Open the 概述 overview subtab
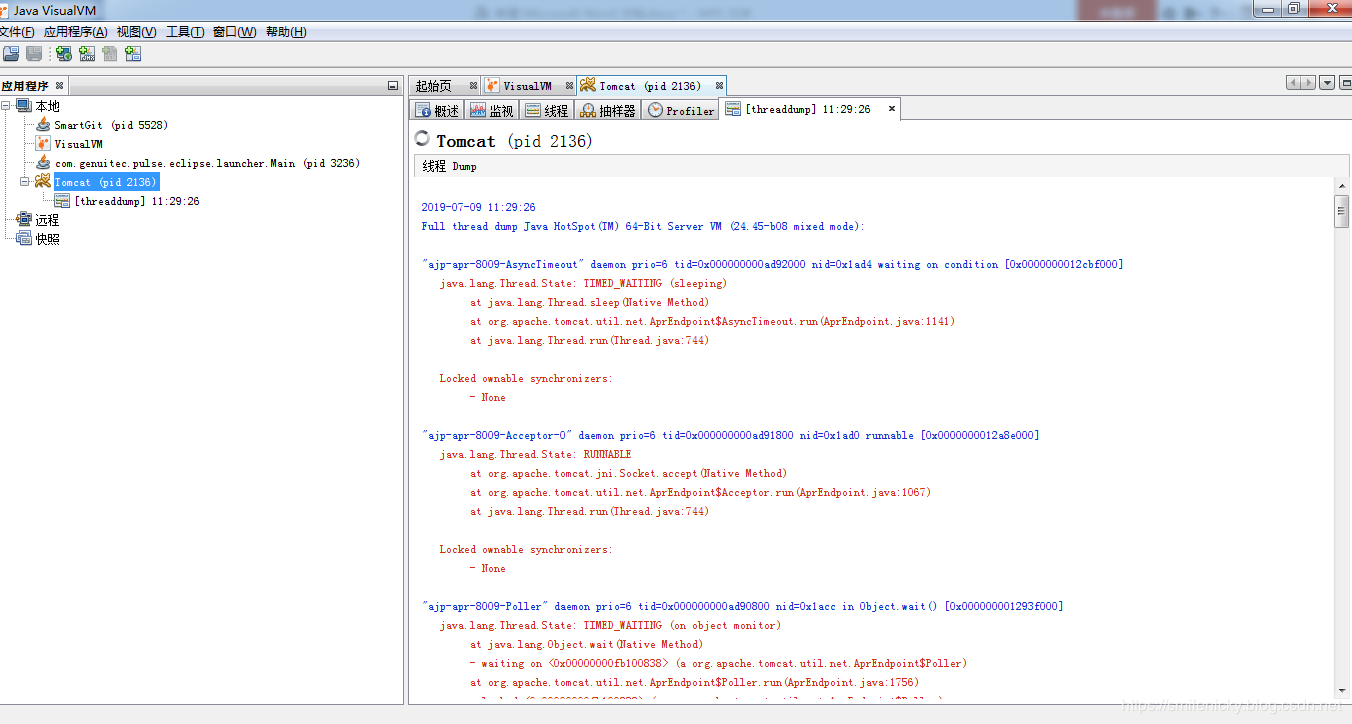 click(x=437, y=110)
